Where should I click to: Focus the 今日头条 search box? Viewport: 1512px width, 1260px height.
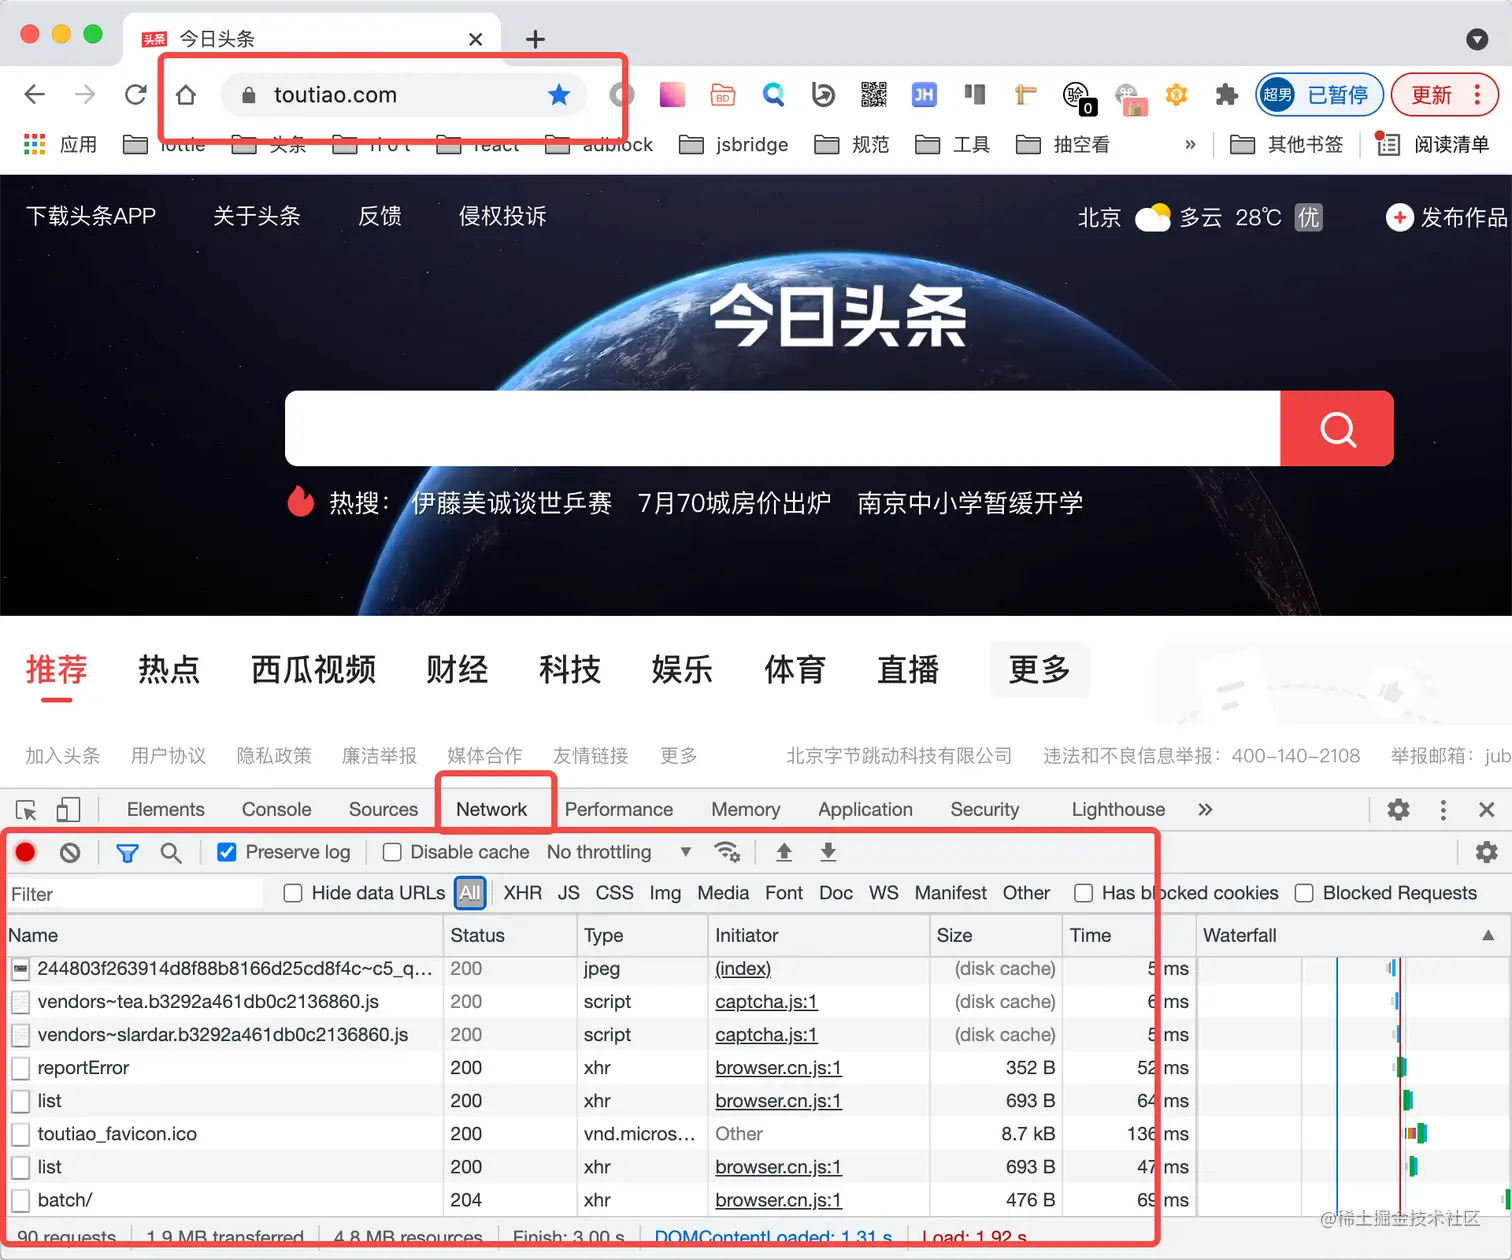click(782, 429)
